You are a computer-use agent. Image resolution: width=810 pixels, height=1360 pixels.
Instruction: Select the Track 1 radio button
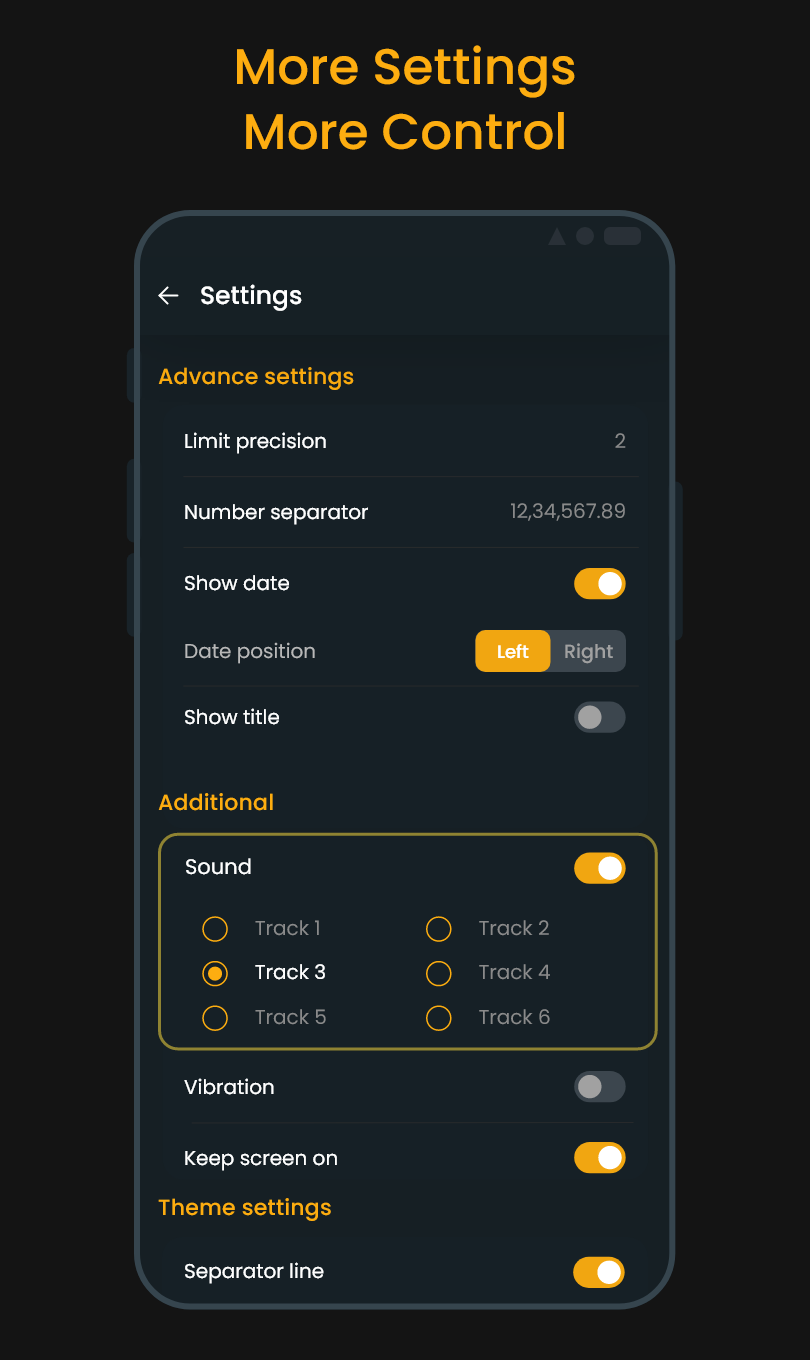[215, 929]
